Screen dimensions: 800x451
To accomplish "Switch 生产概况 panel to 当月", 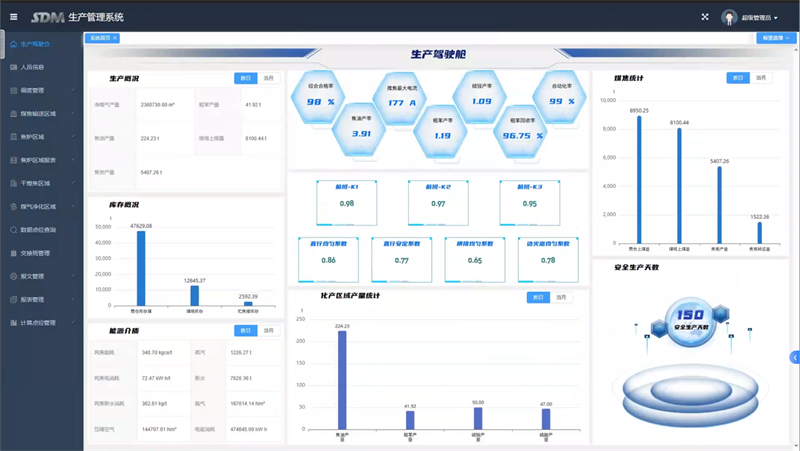I will click(x=269, y=78).
